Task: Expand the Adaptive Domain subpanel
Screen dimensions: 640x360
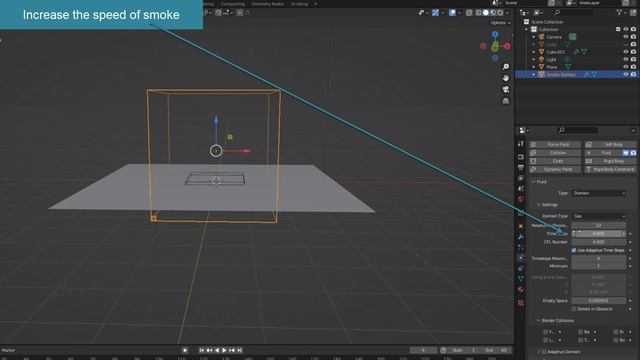Action: pos(538,352)
